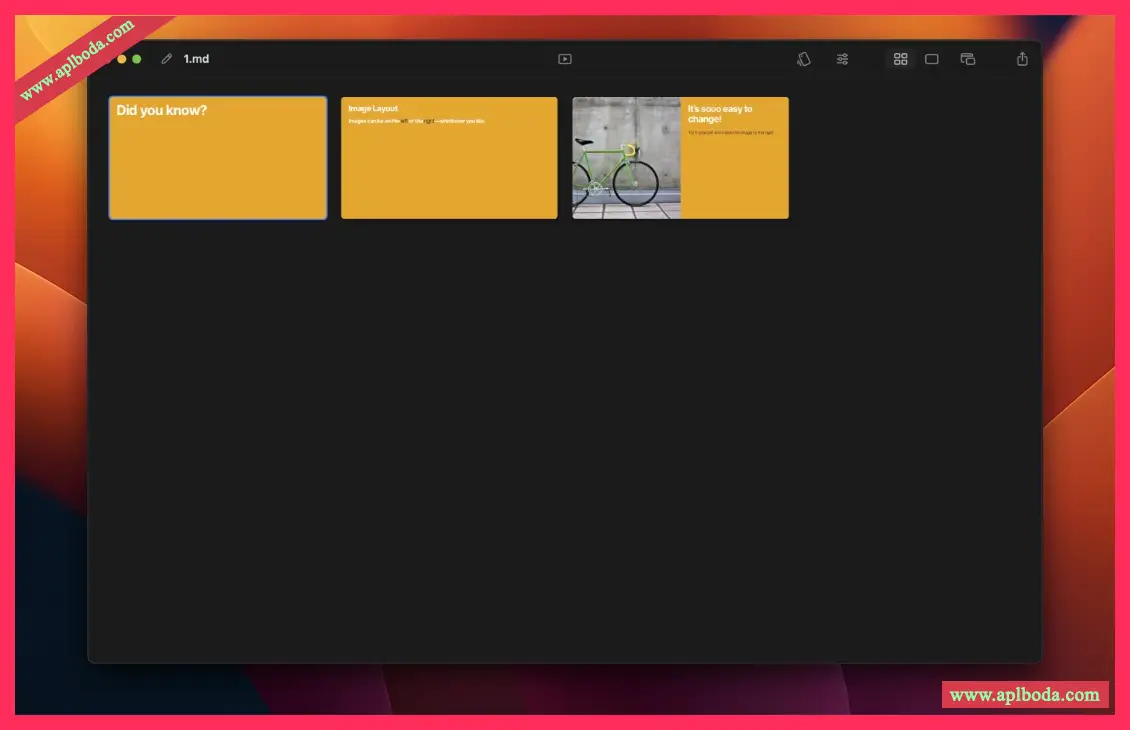Minimize the window with yellow button
The image size is (1130, 730).
(x=122, y=59)
